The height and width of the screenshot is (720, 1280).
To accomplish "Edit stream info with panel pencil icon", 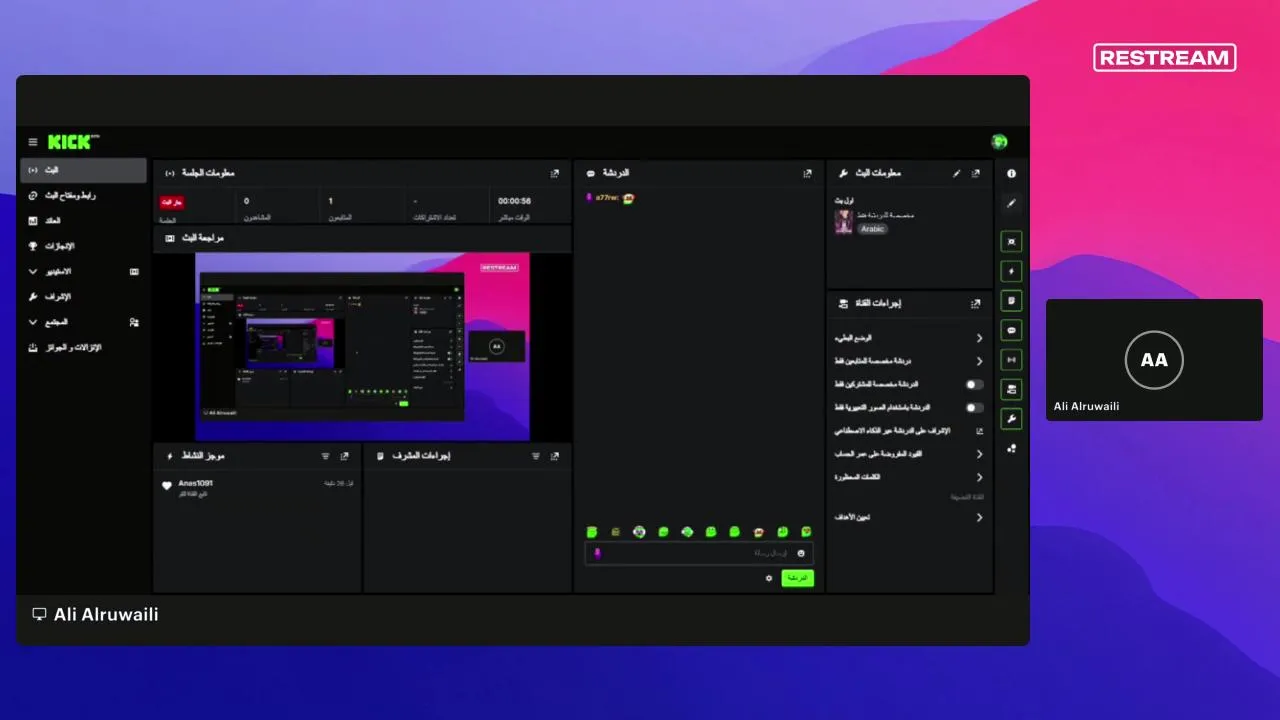I will (x=957, y=173).
